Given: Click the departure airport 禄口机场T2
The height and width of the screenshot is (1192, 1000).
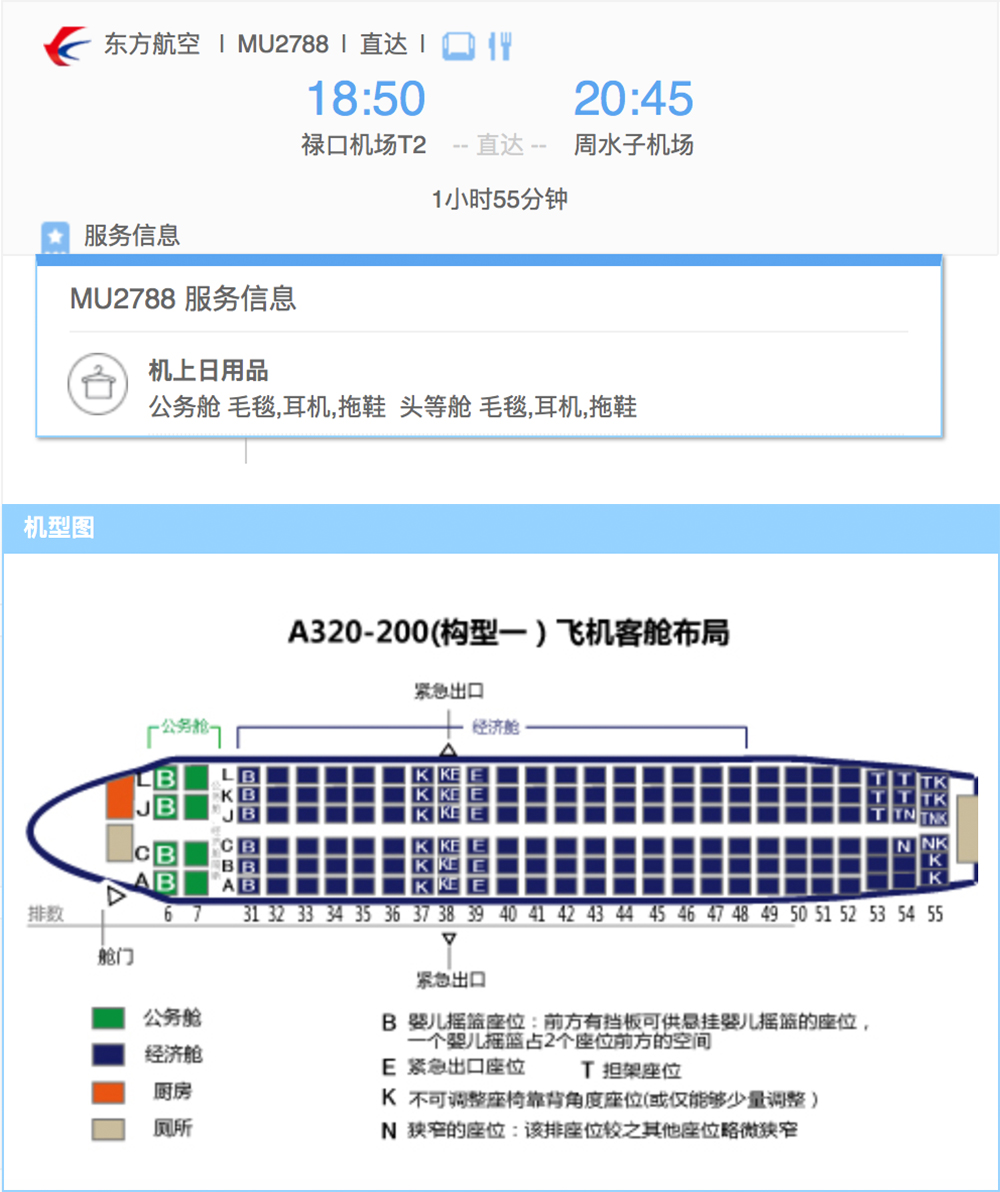Looking at the screenshot, I should coord(363,144).
